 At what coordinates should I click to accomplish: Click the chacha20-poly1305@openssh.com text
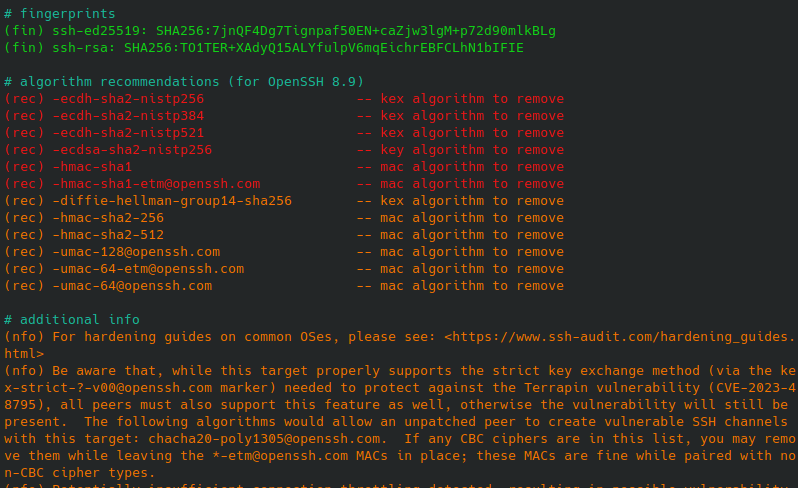tap(268, 439)
